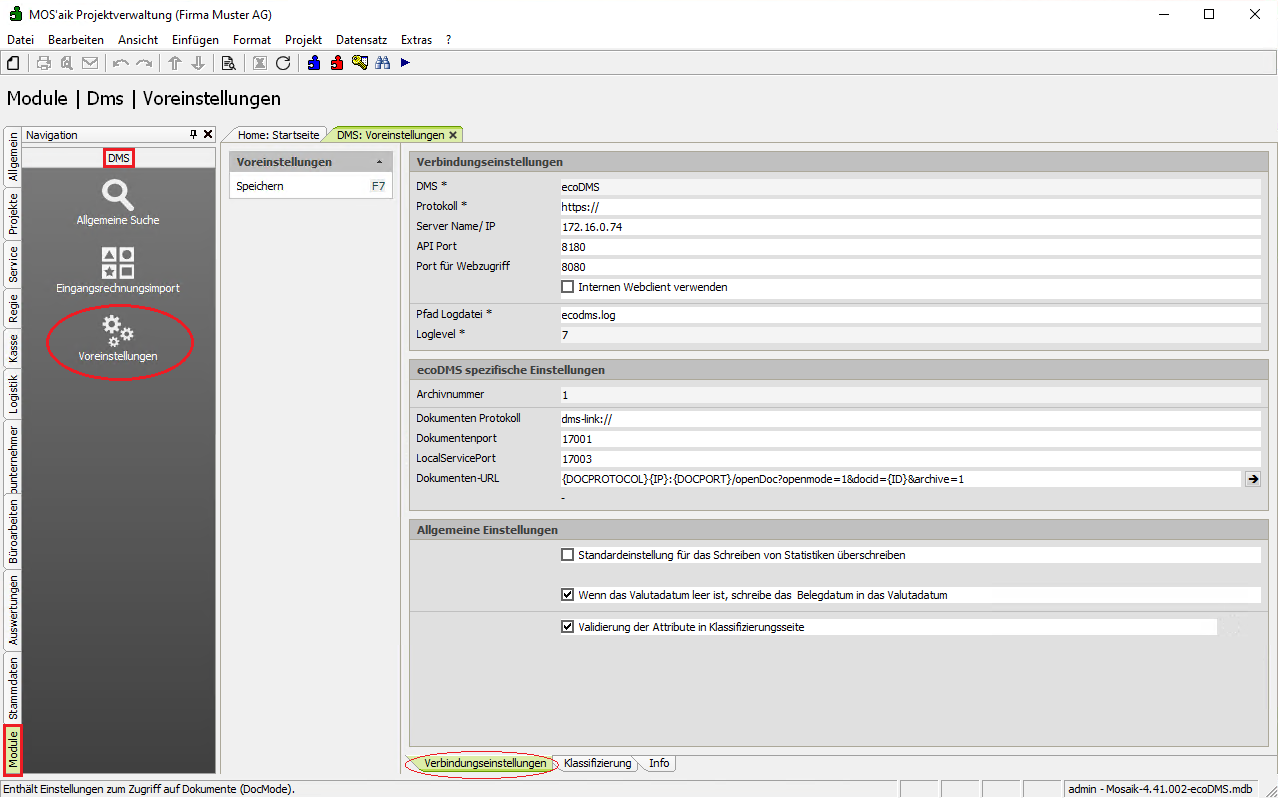Click the redo arrow icon
1278x798 pixels.
click(x=144, y=63)
